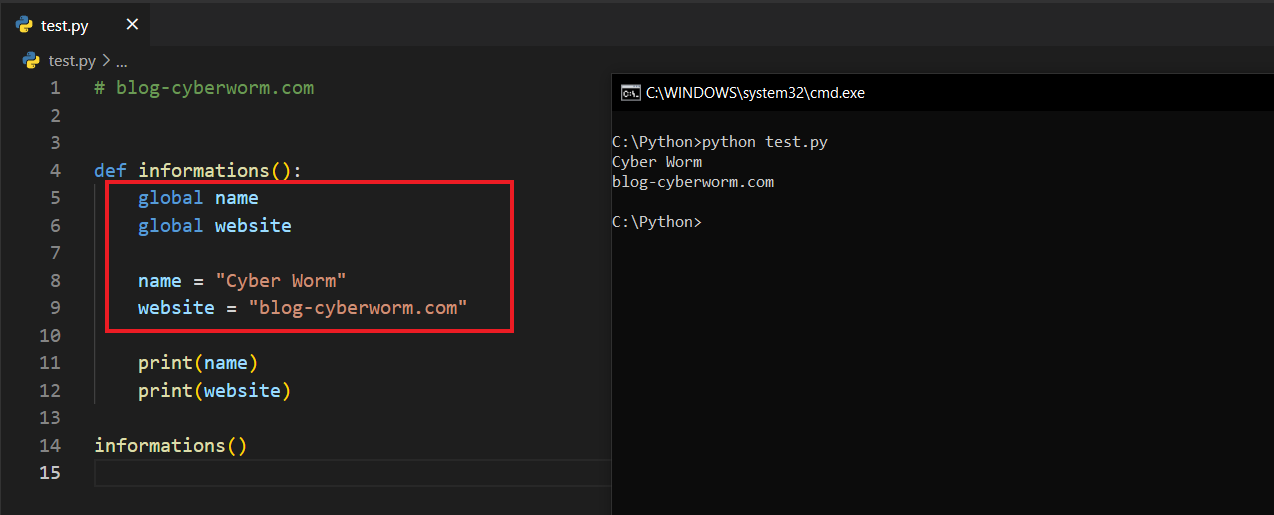Click the informations function name in the def line

pos(203,170)
